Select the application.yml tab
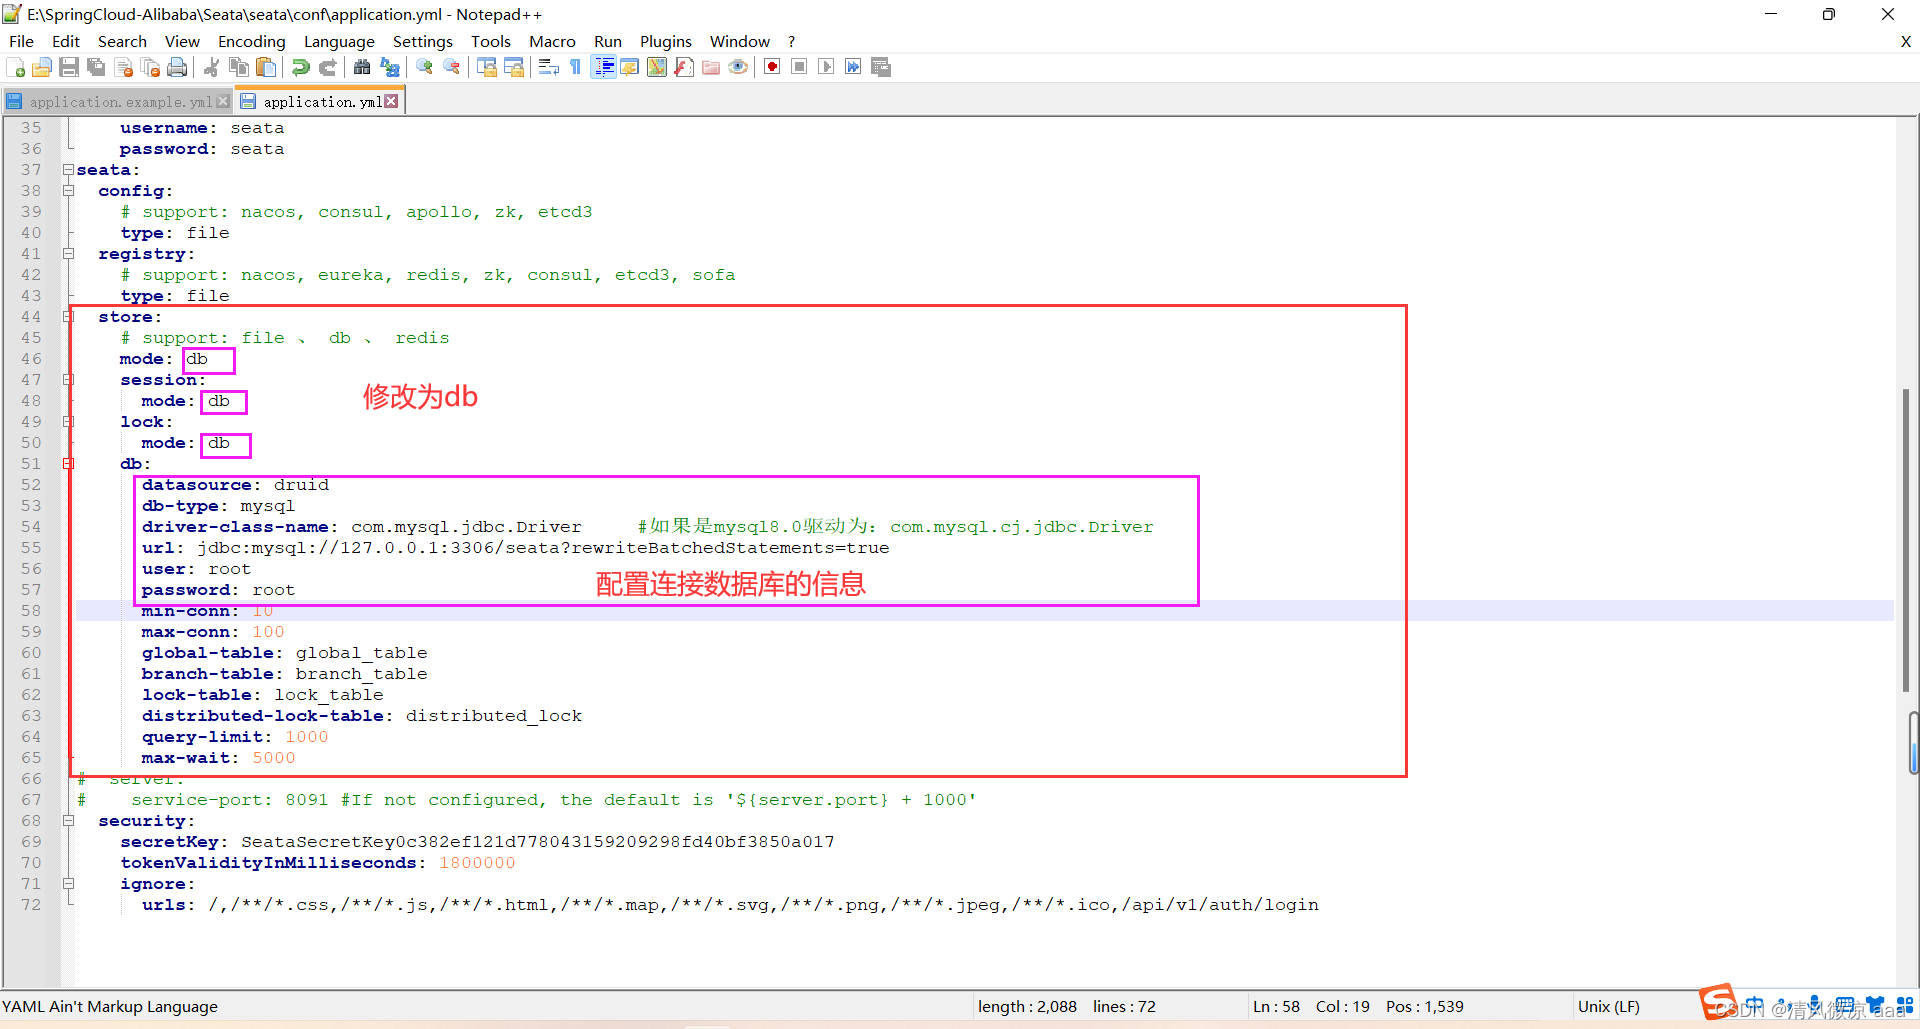The width and height of the screenshot is (1920, 1029). coord(320,102)
